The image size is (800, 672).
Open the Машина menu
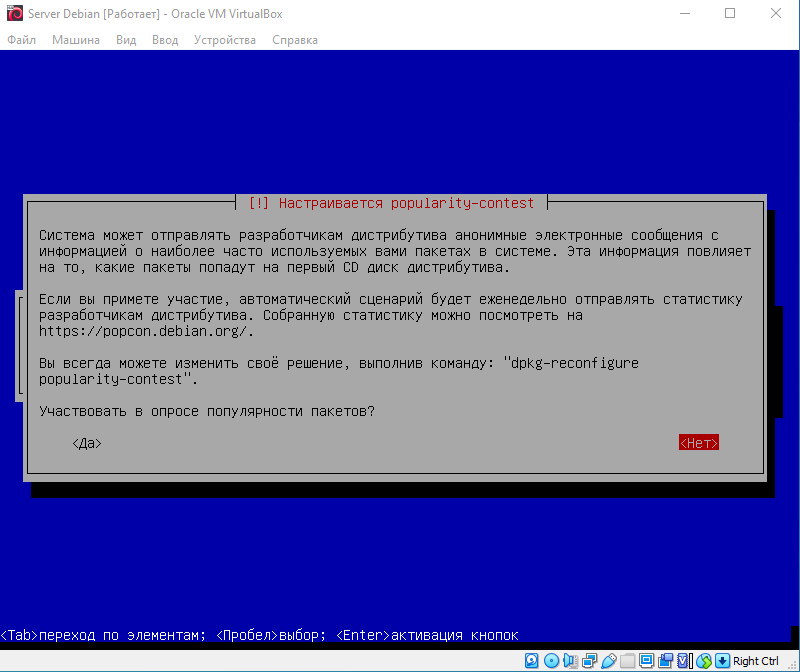(x=75, y=40)
